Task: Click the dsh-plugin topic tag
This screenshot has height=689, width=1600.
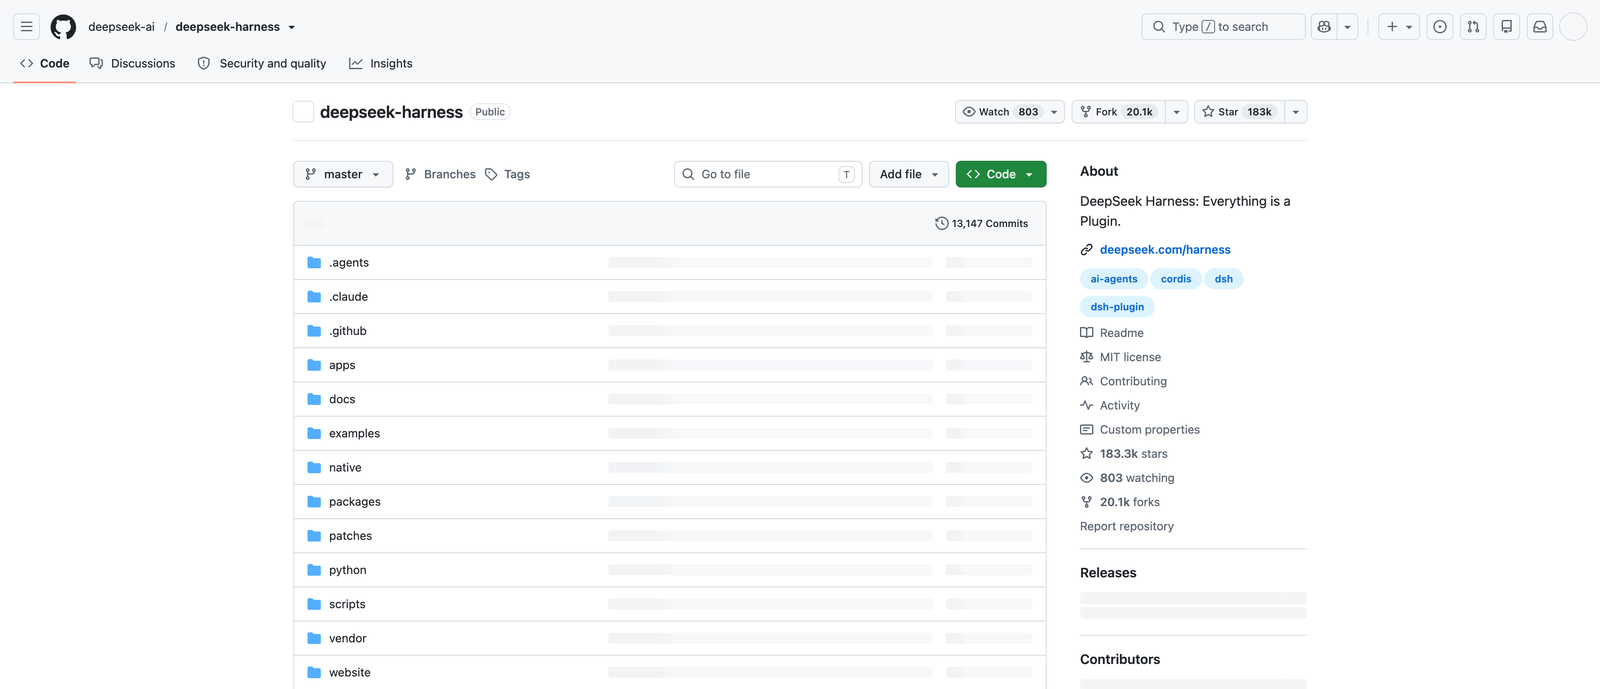Action: point(1117,307)
